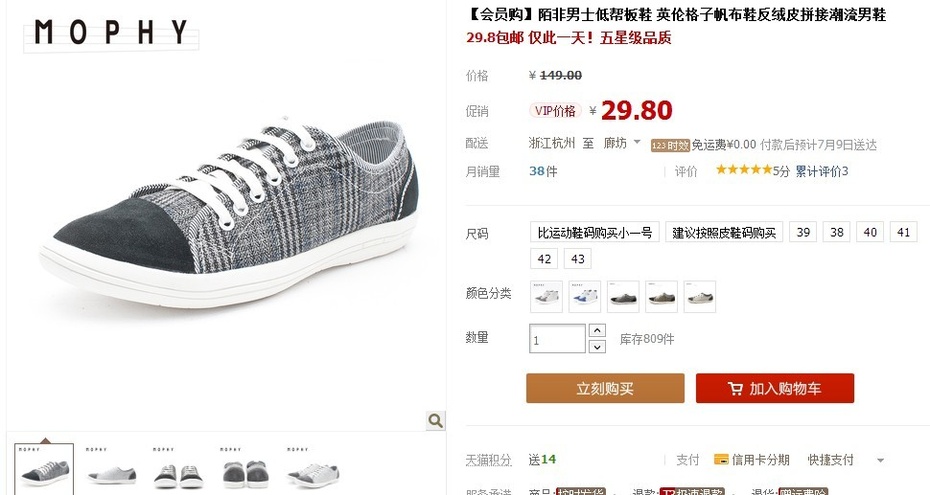Pick the blue-and-white shoe color swatch
This screenshot has height=495, width=930.
584,296
